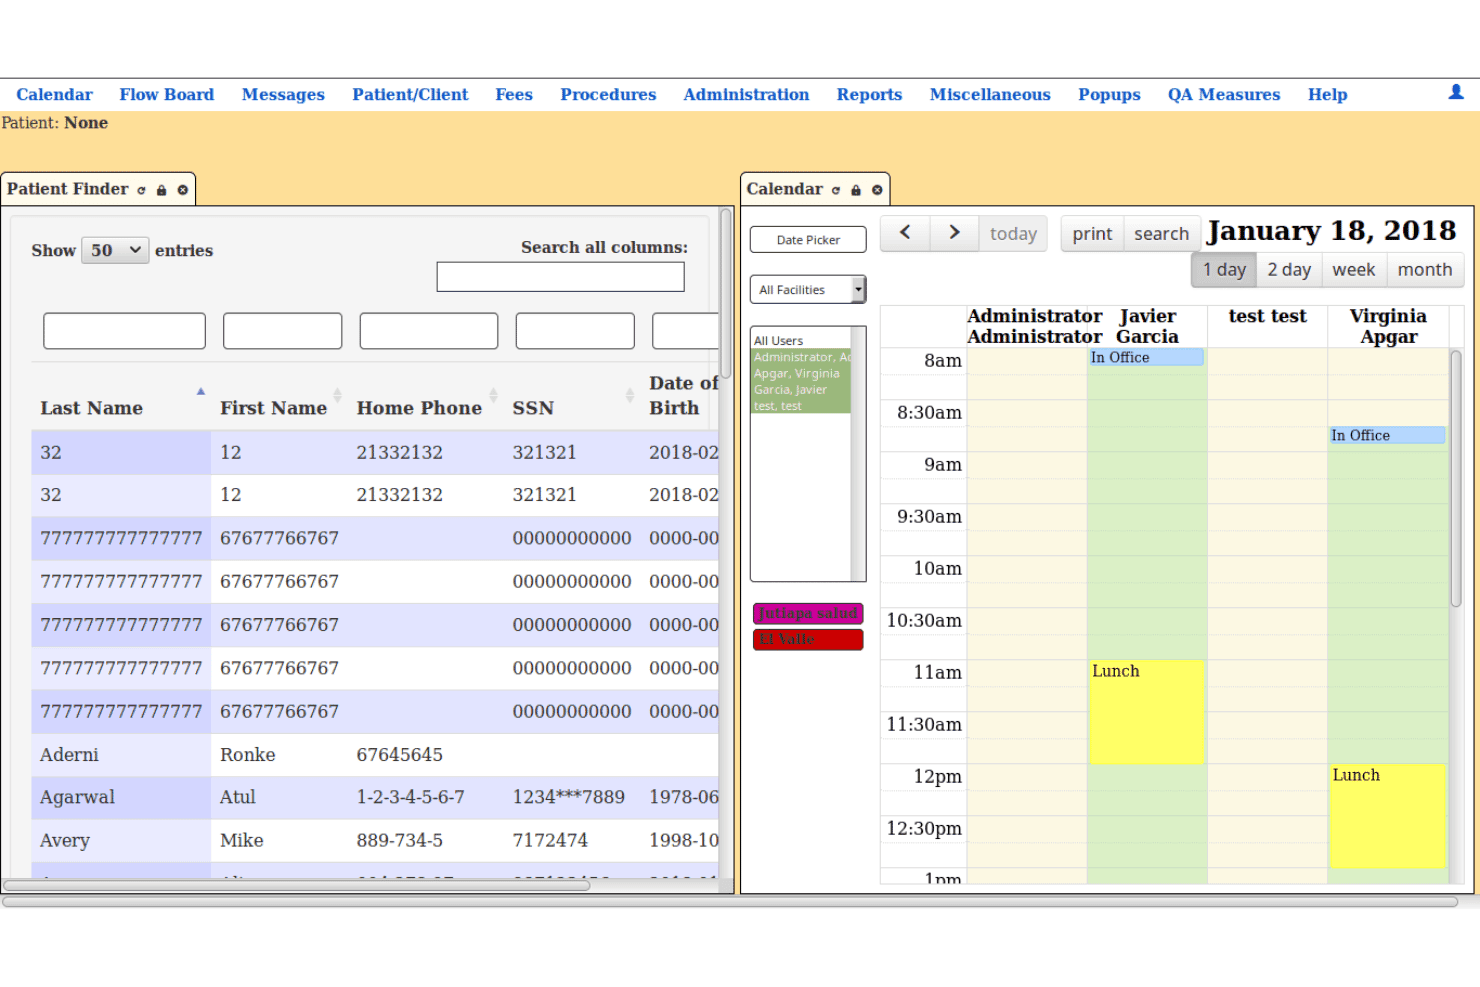Open the Popups menu
Viewport: 1480px width, 987px height.
click(x=1109, y=94)
